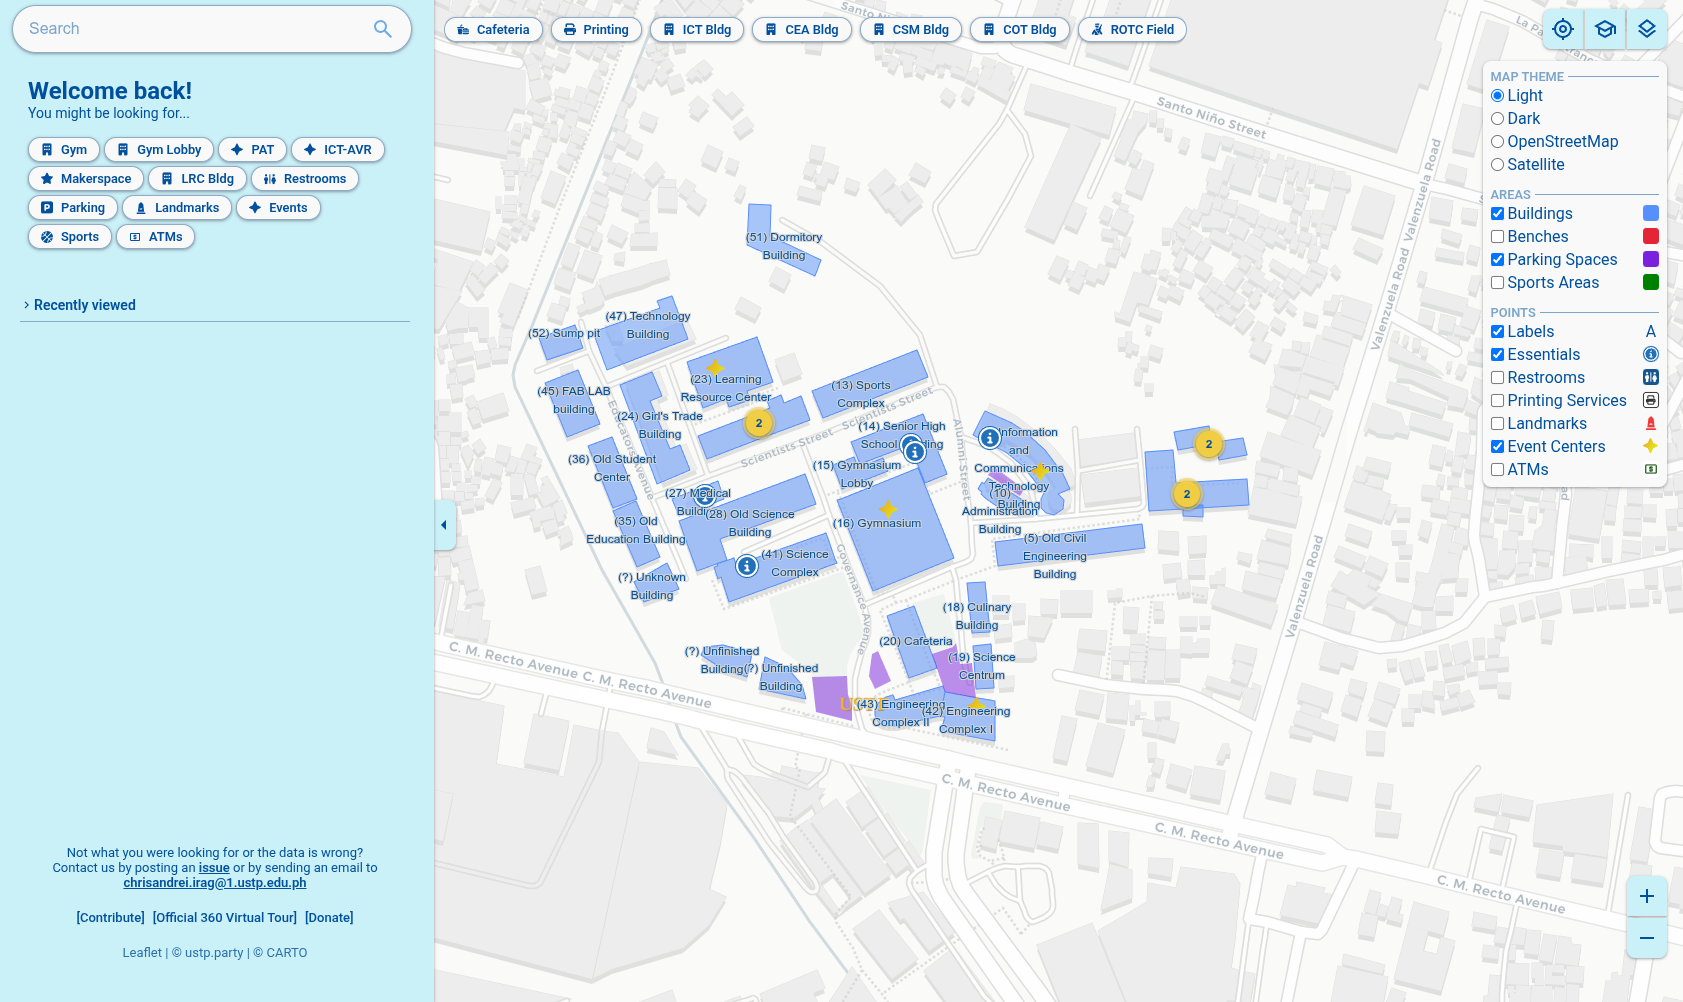
Task: Expand the cluster of 2 near Girl's Trade Building
Action: point(759,423)
